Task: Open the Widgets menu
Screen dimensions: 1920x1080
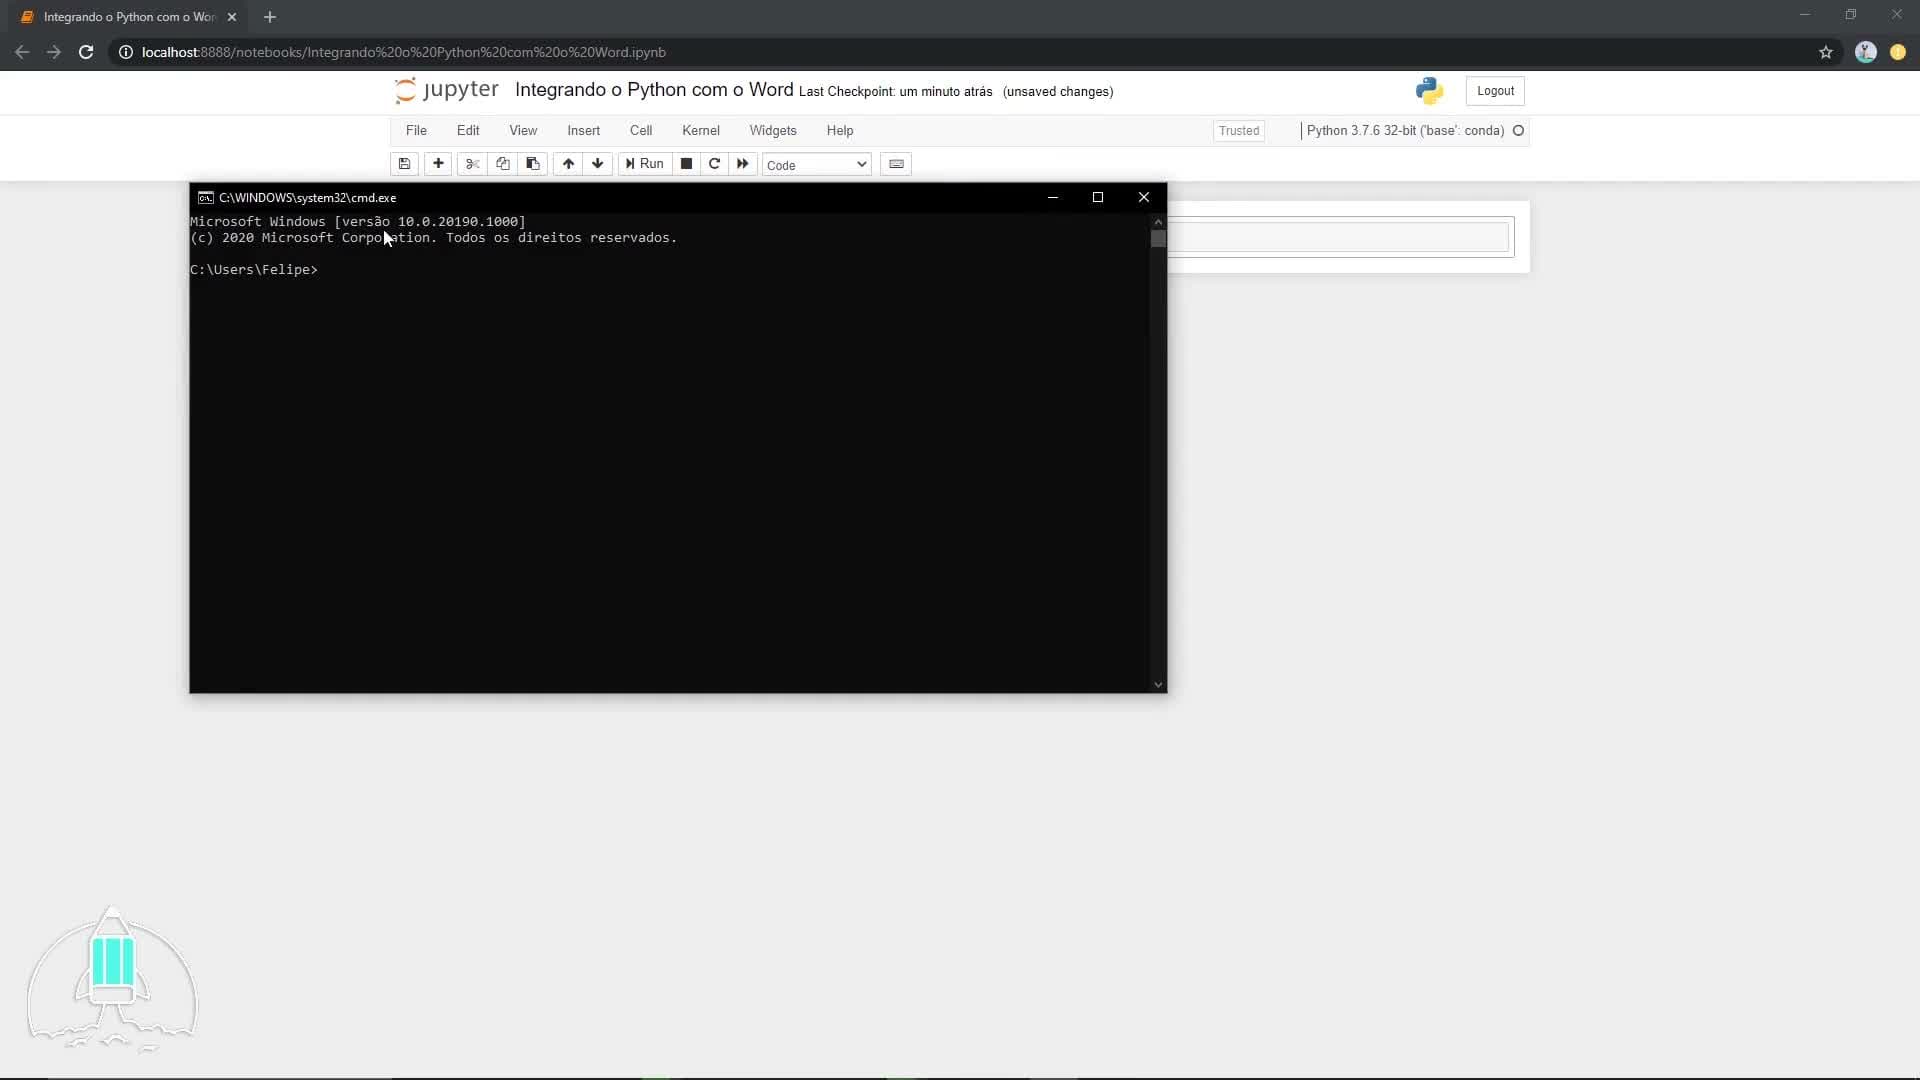Action: (x=773, y=131)
